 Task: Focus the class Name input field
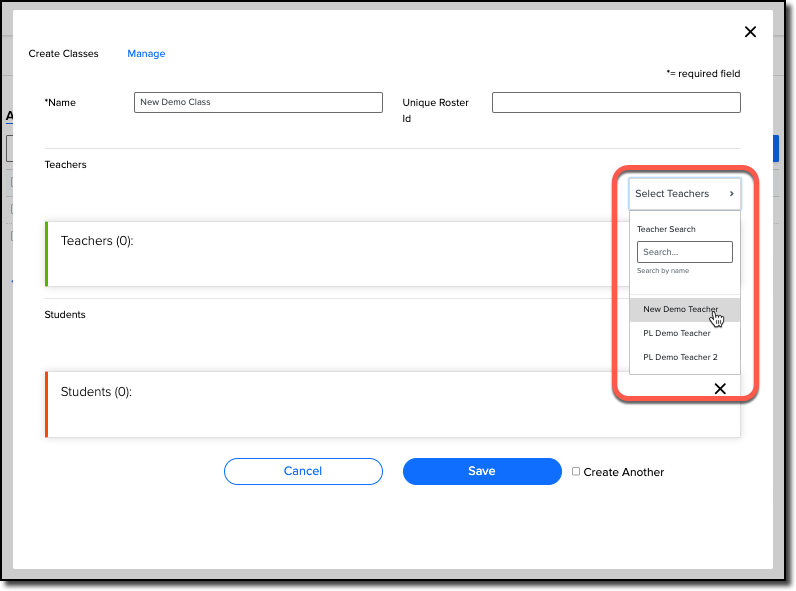point(258,102)
